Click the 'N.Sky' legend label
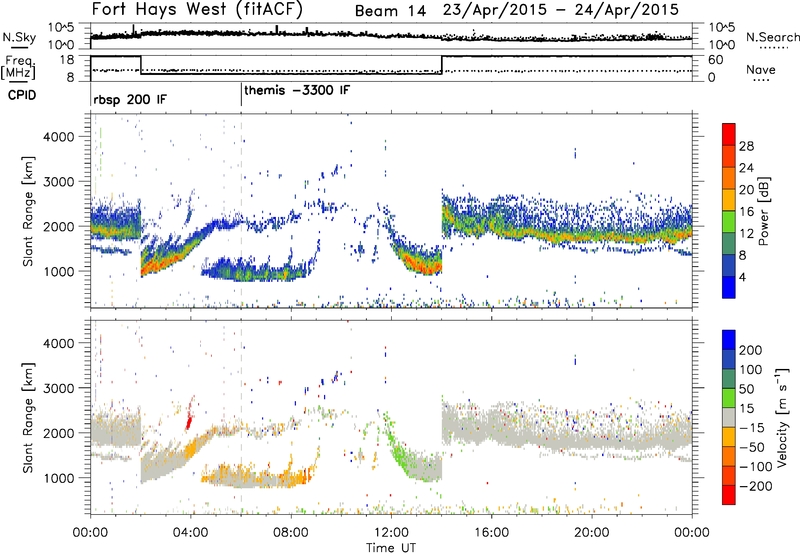Viewport: 800px width, 554px height. tap(19, 37)
